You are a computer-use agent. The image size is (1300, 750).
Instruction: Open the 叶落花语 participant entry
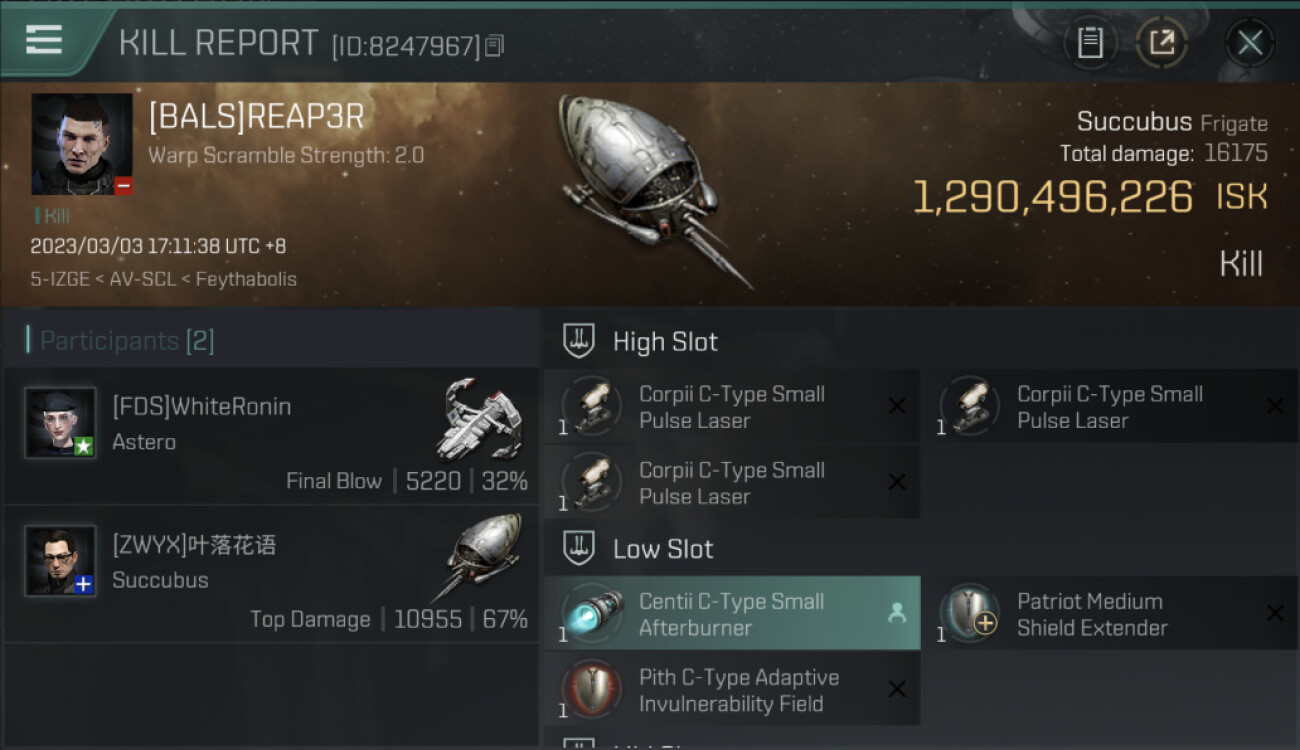coord(271,576)
